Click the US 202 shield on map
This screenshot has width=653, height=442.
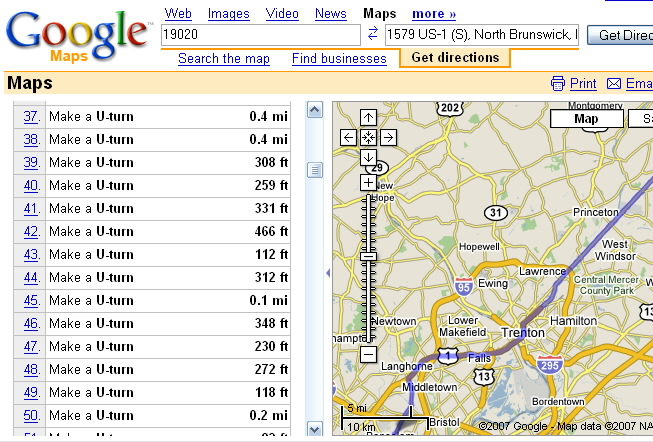450,108
